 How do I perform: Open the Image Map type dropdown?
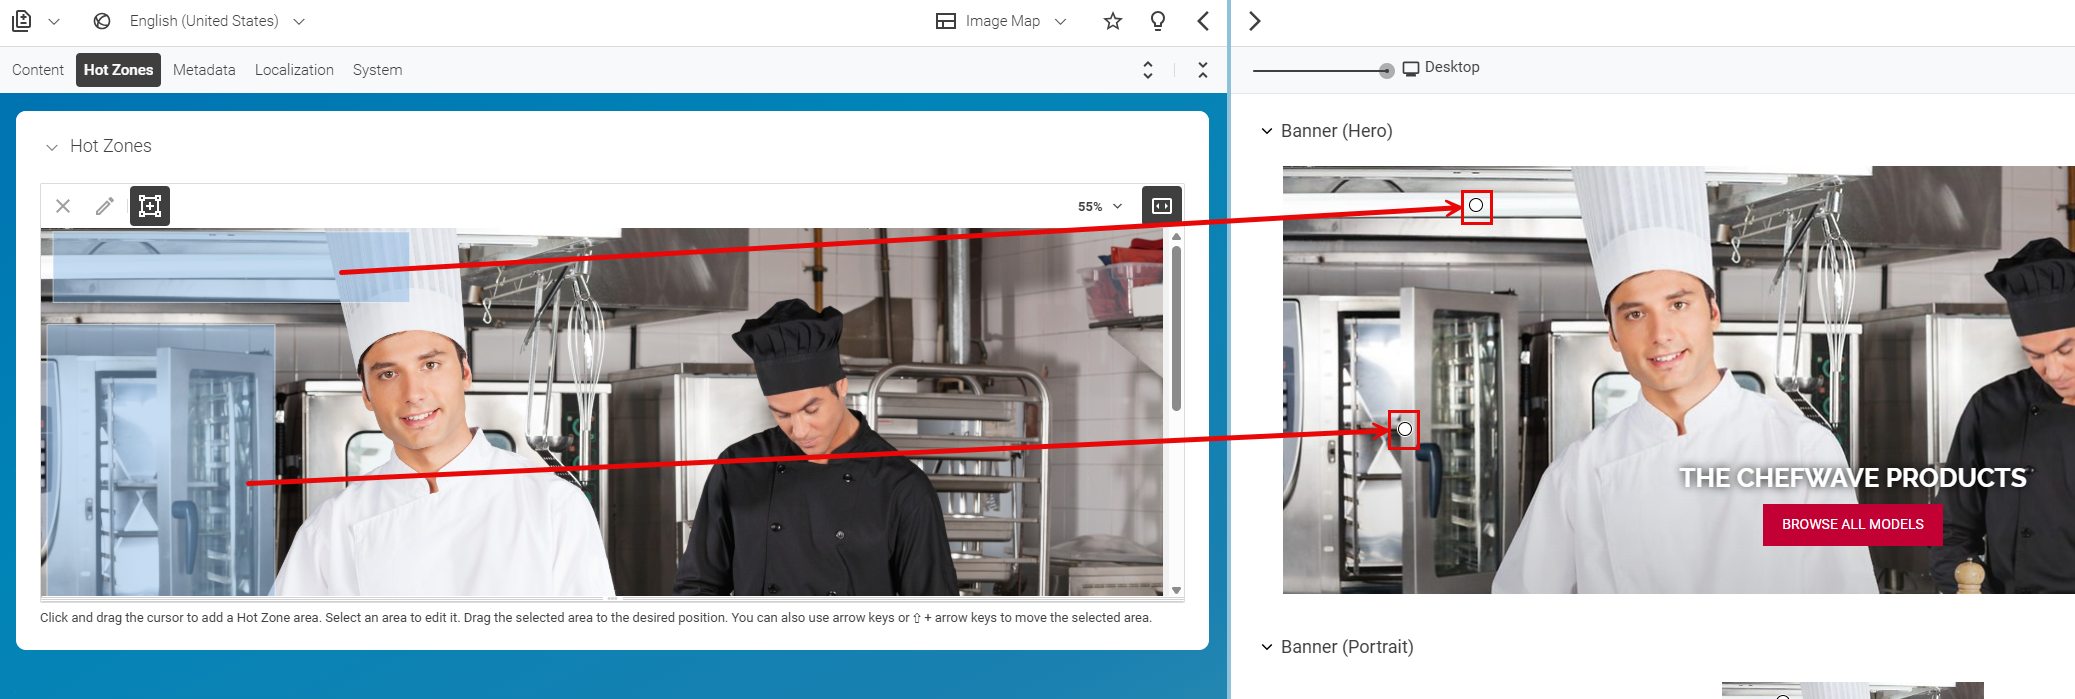1002,21
